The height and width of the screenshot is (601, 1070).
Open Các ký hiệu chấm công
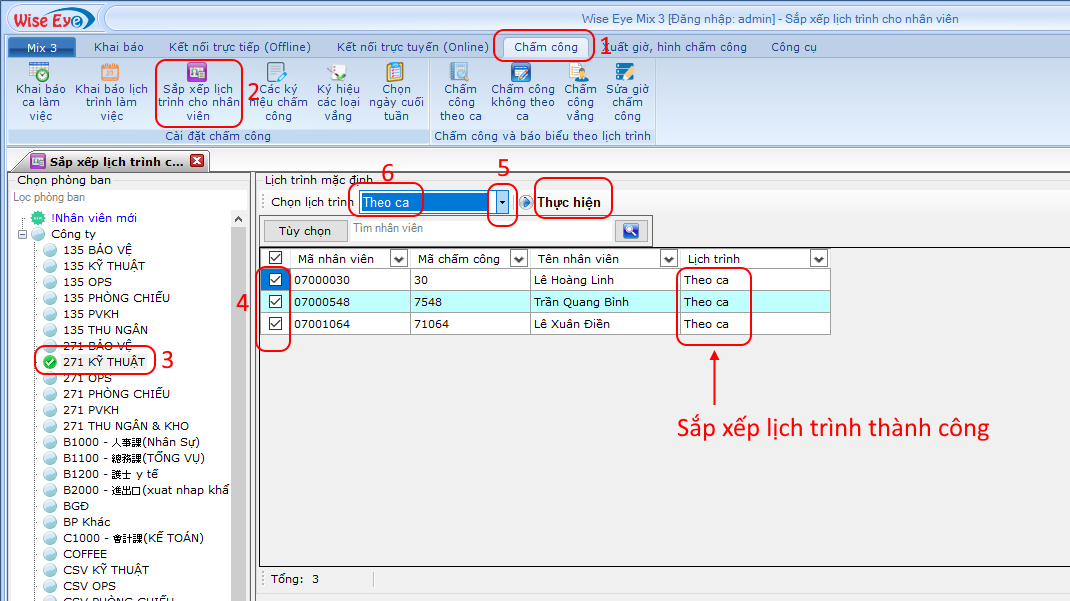(277, 90)
